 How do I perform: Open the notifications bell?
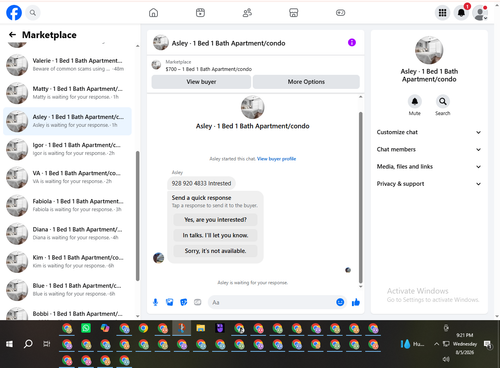[461, 13]
